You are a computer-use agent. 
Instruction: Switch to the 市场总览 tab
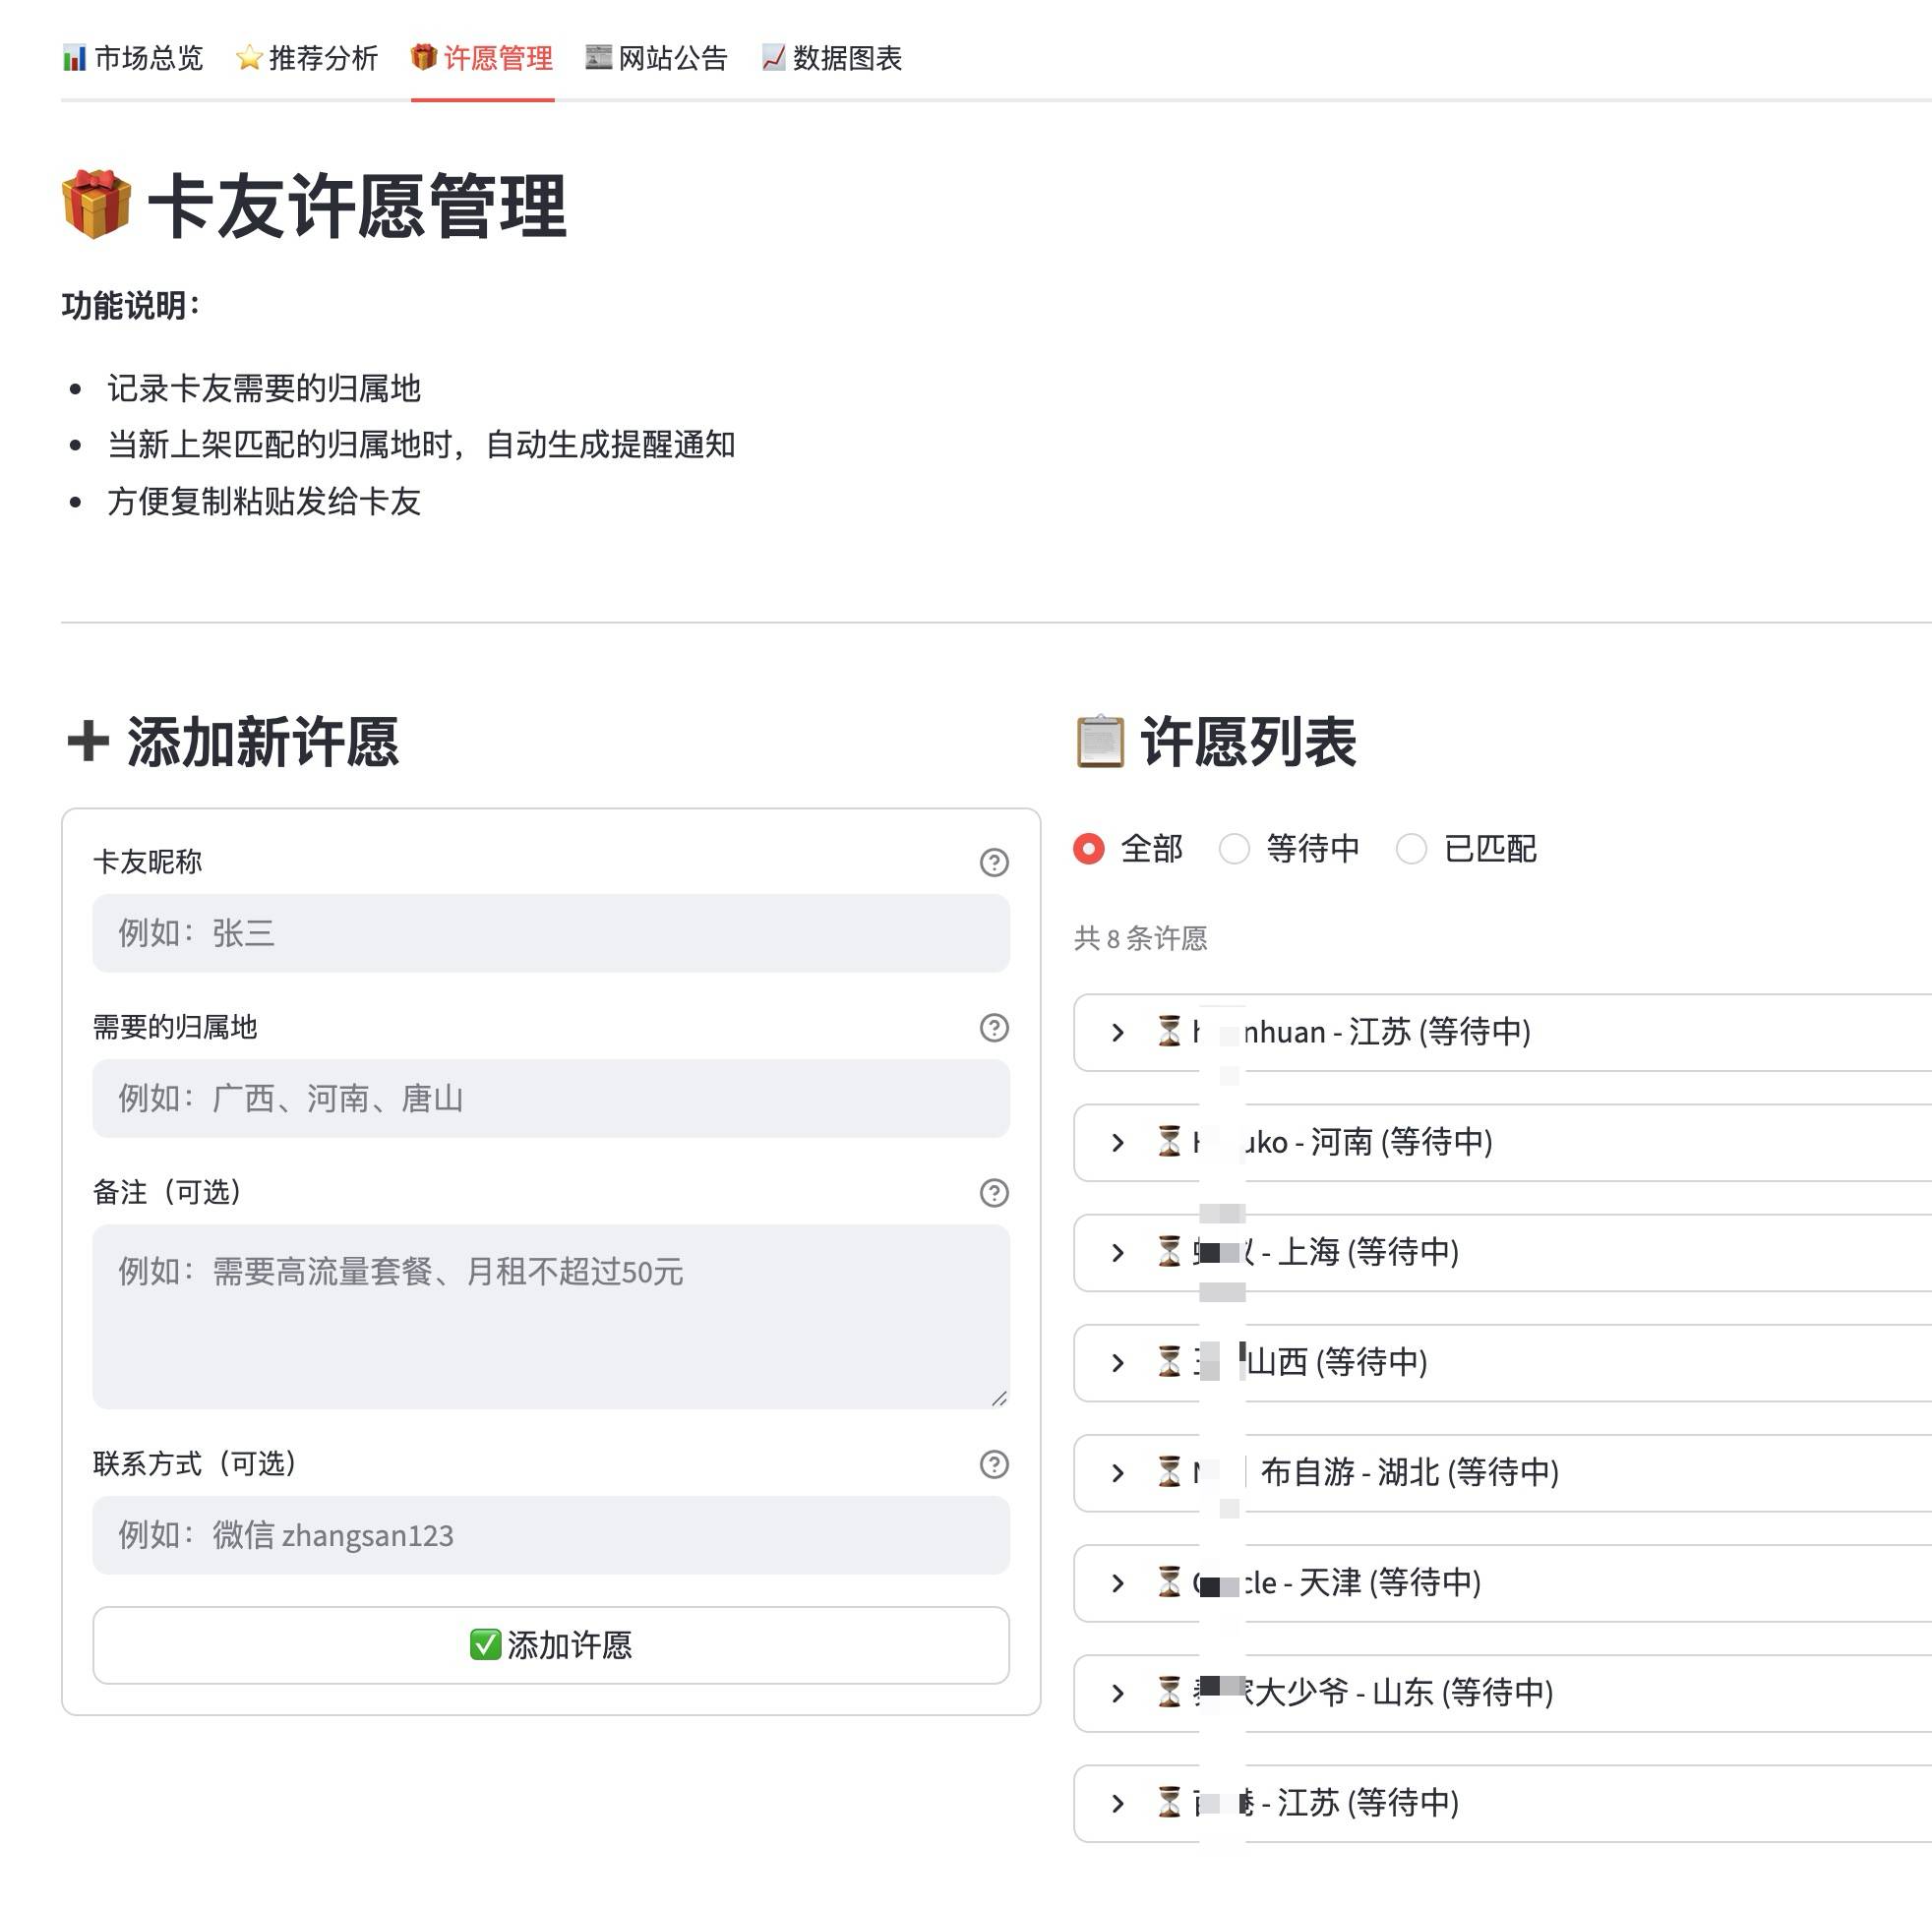pos(133,58)
